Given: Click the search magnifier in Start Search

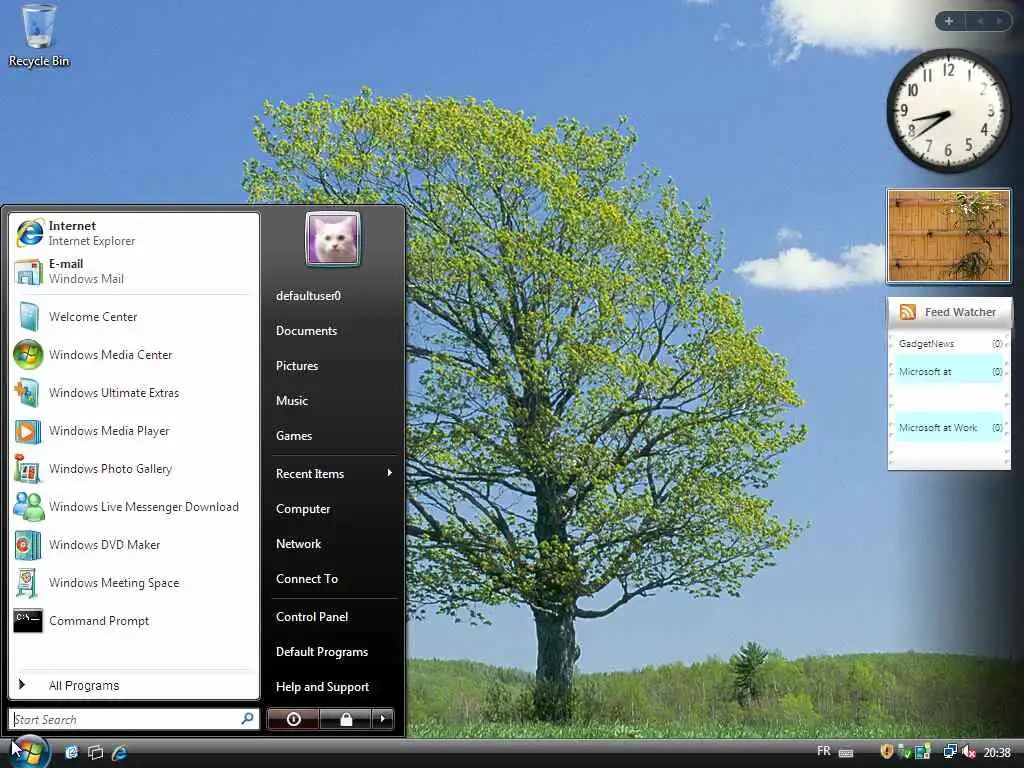Looking at the screenshot, I should (248, 719).
